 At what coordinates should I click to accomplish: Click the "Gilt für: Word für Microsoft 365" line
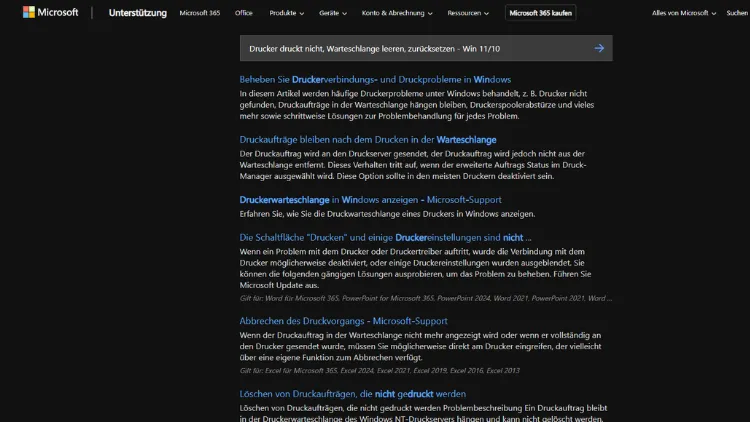point(426,298)
